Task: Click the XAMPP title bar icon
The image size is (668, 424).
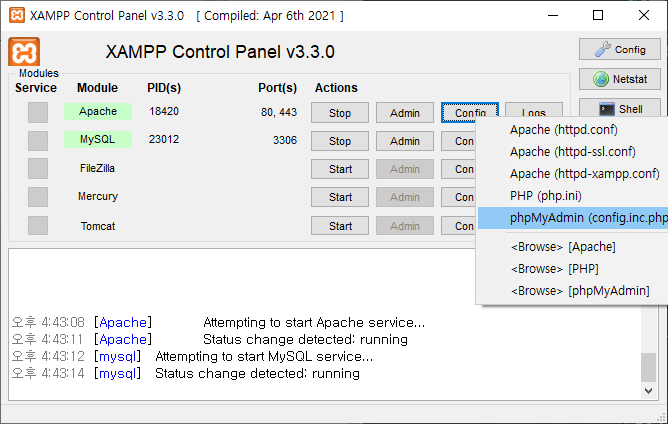Action: pos(17,15)
